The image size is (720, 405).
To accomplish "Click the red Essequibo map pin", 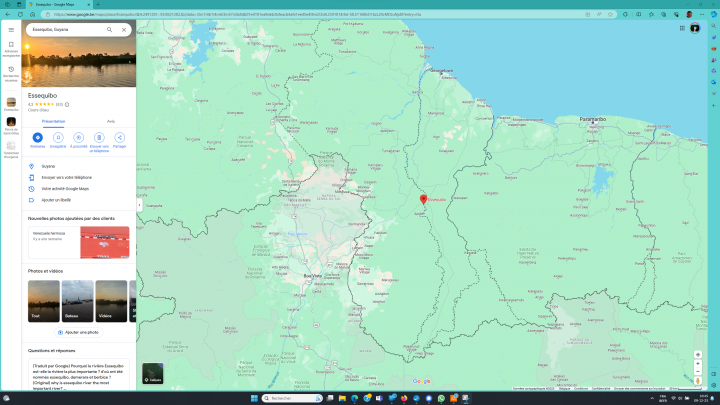I will point(423,199).
